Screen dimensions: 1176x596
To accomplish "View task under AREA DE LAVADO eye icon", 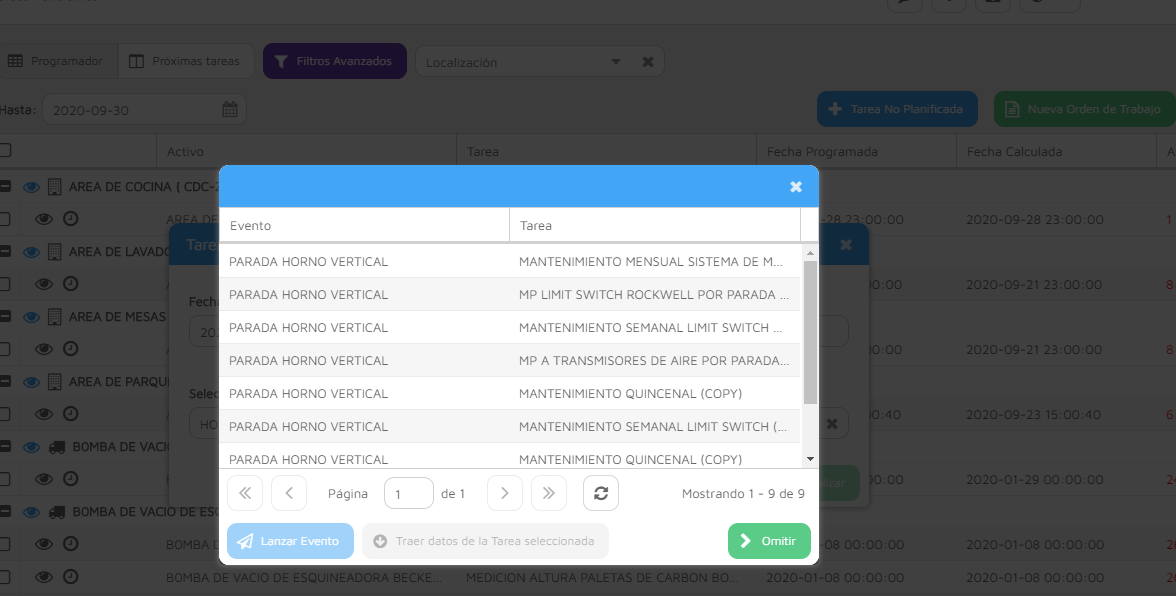I will click(x=44, y=284).
